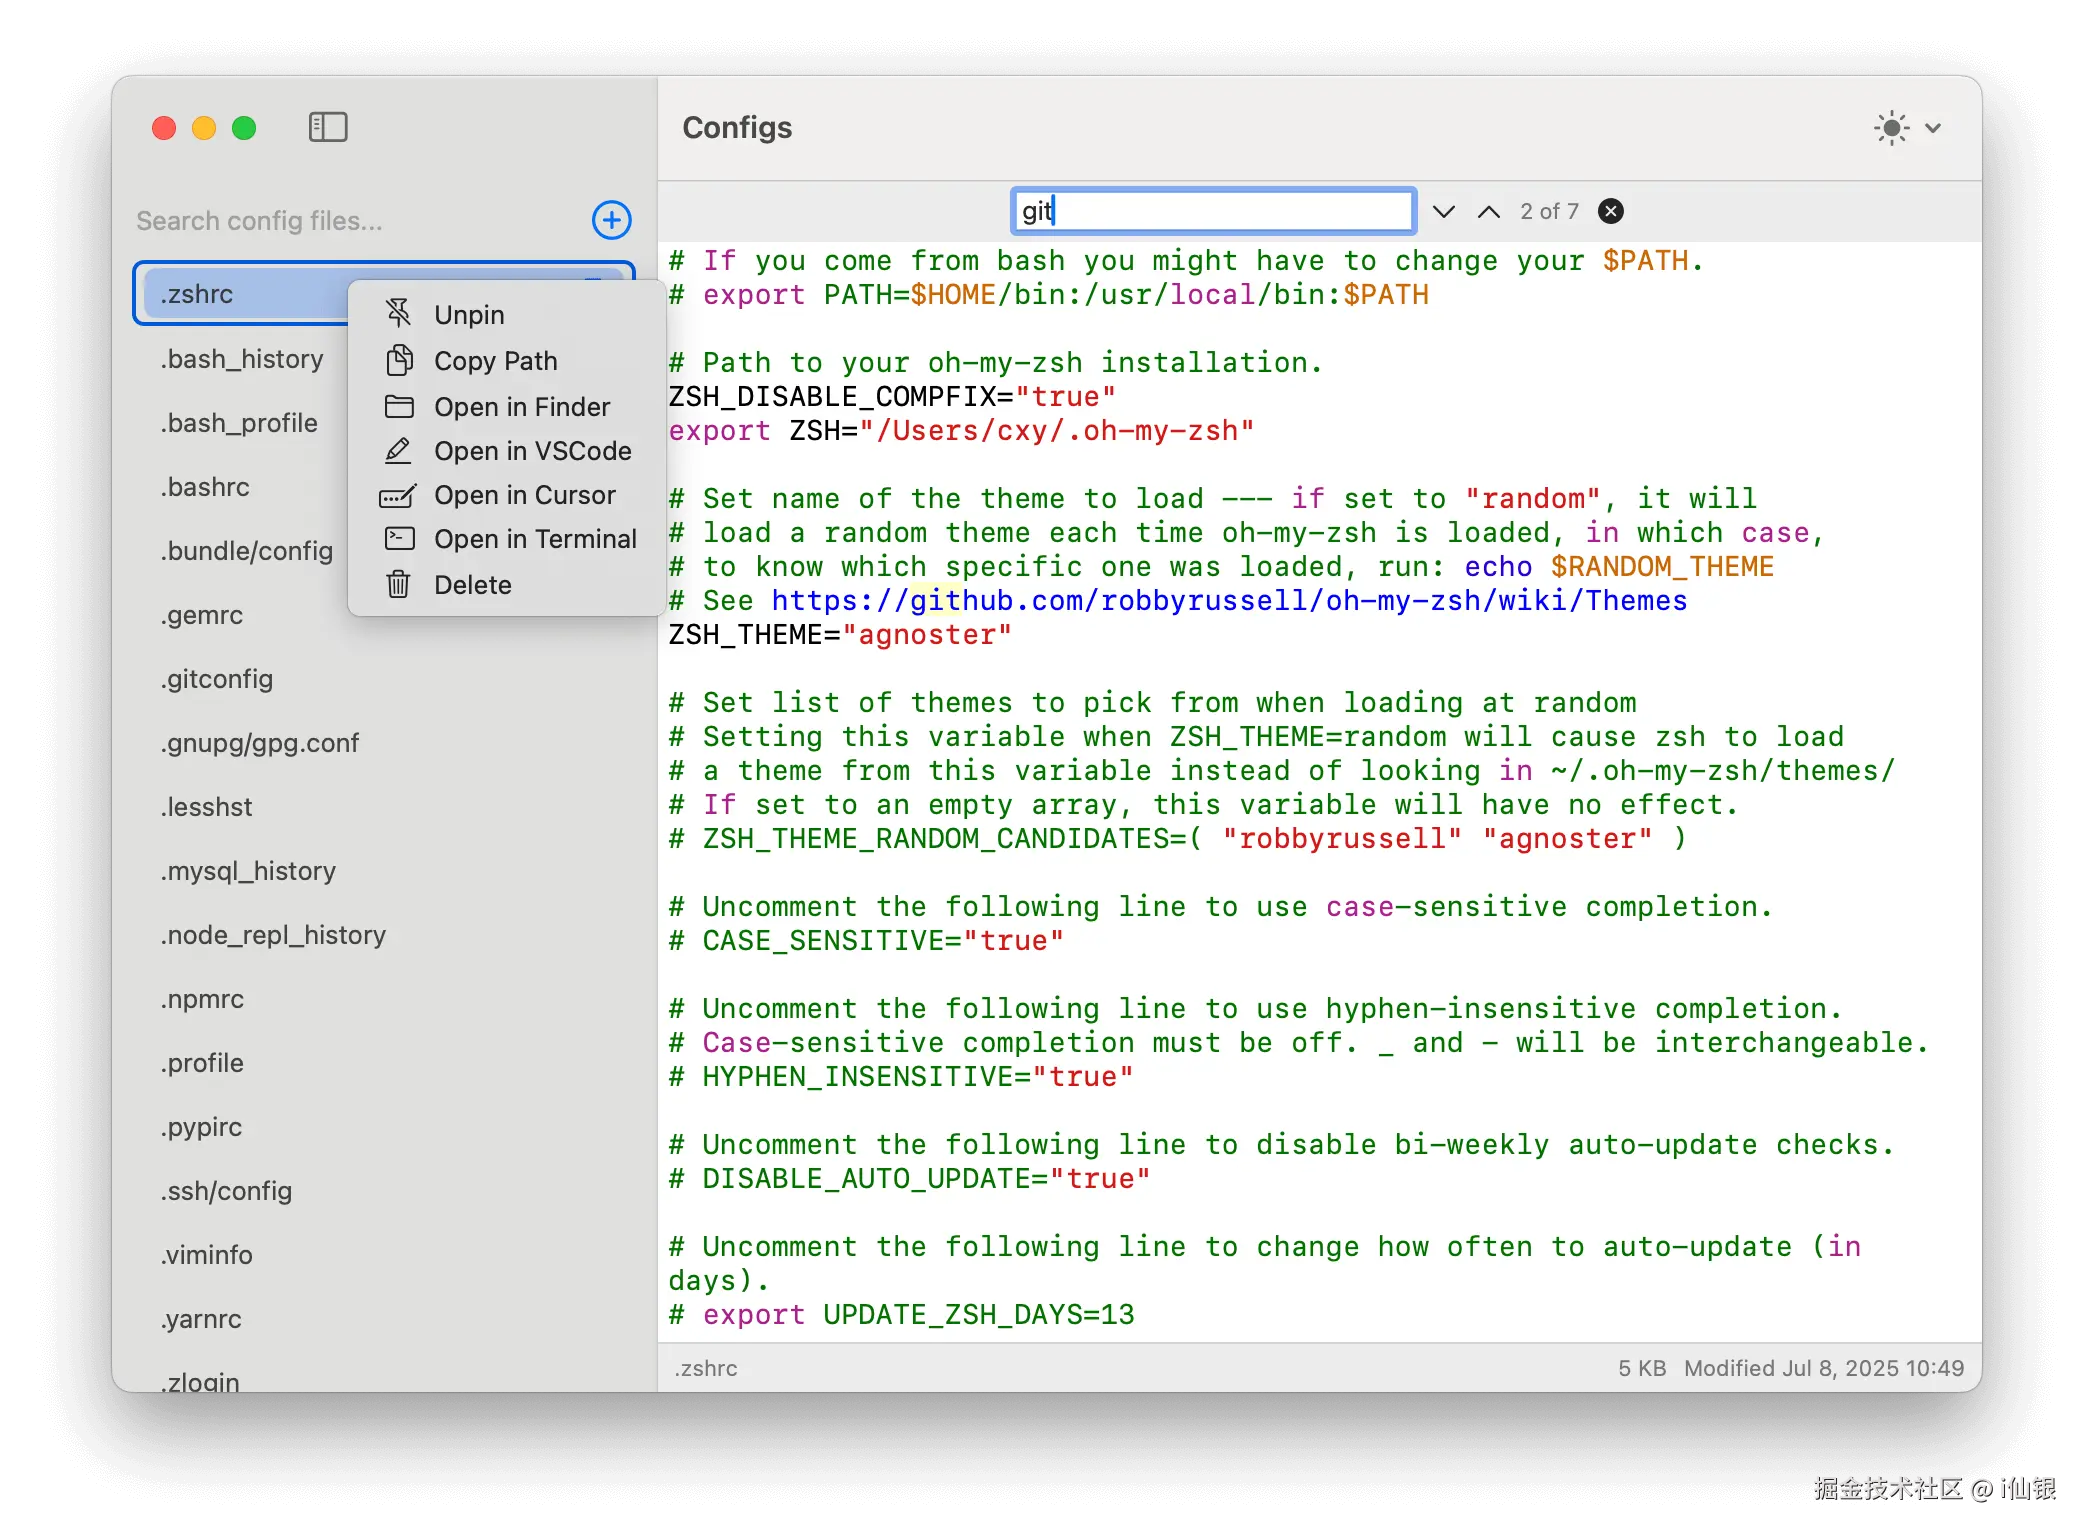Click the github.com oh-my-zsh Themes link
This screenshot has height=1540, width=2094.
[1228, 601]
